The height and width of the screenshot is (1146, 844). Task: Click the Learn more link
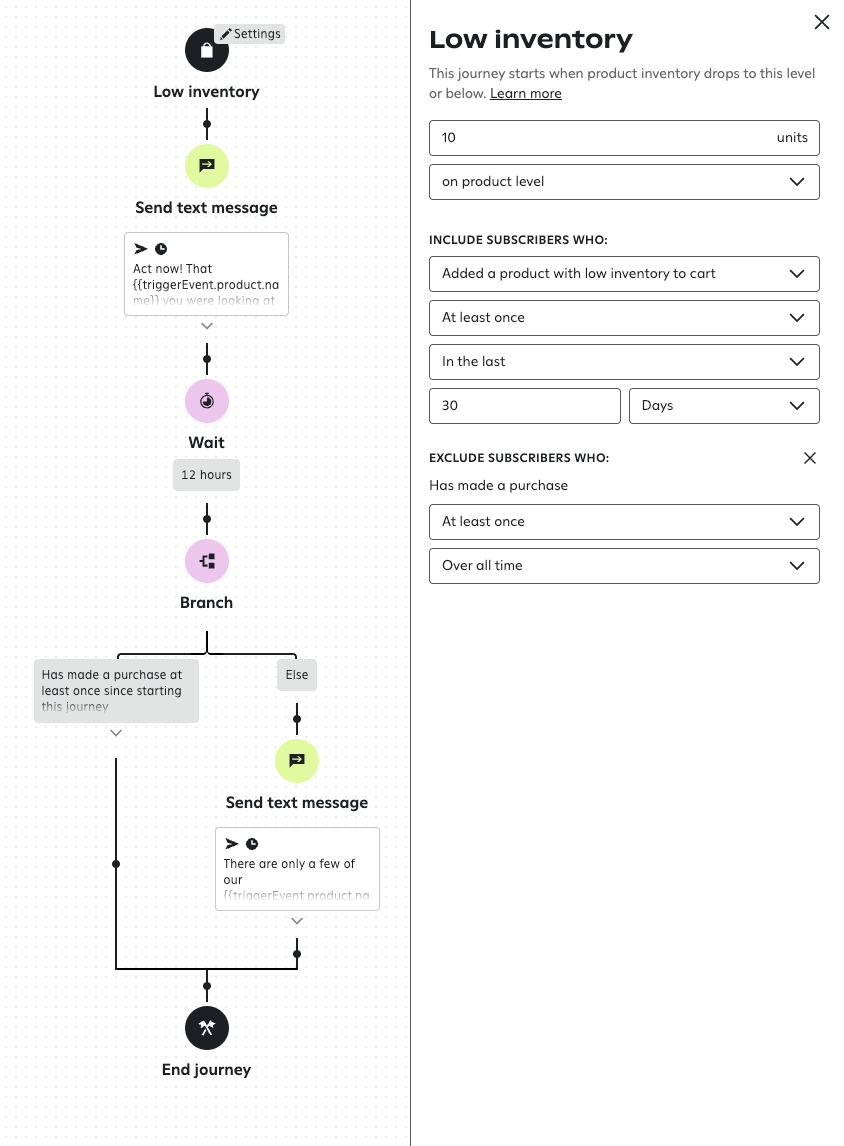click(525, 93)
